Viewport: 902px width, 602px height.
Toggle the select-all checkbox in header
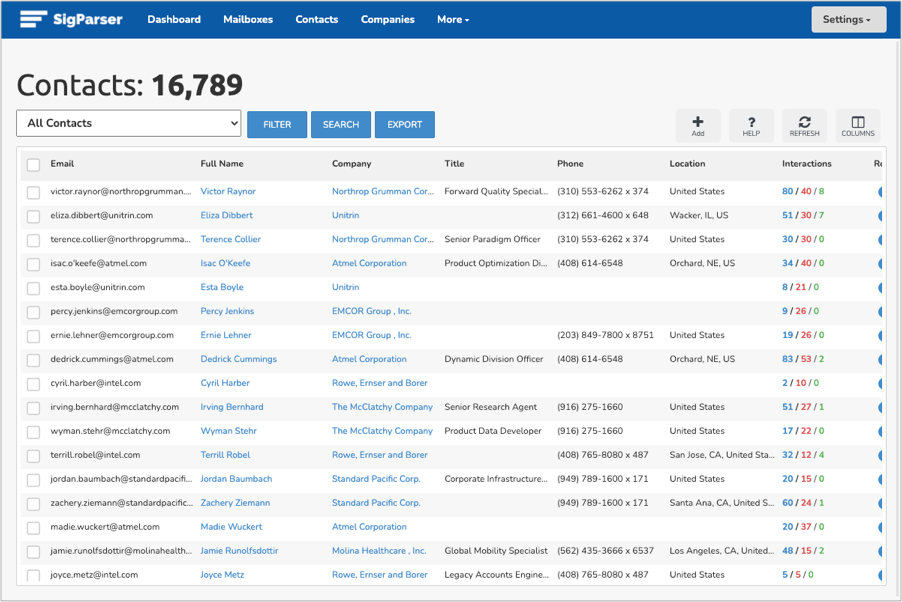pyautogui.click(x=33, y=165)
